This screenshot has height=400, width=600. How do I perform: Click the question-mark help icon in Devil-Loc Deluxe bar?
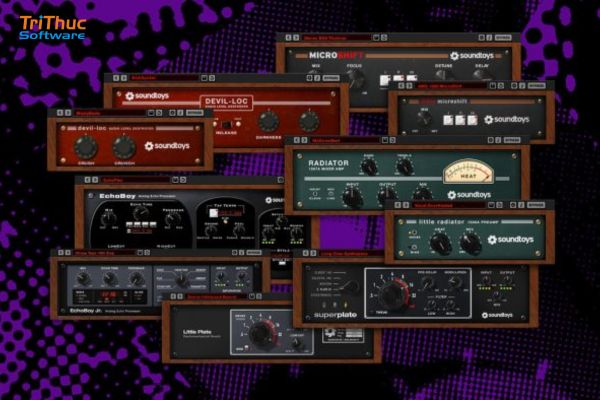[x=317, y=78]
